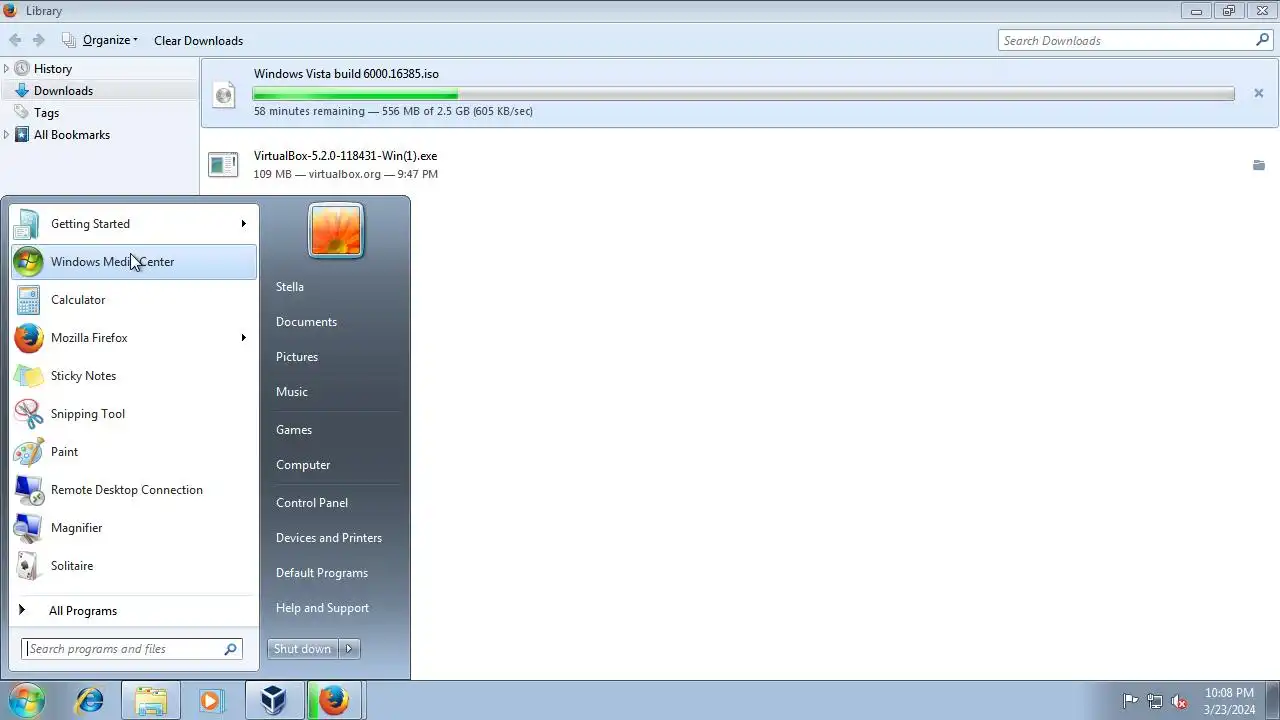Image resolution: width=1280 pixels, height=720 pixels.
Task: Launch Windows Media Center
Action: point(133,262)
